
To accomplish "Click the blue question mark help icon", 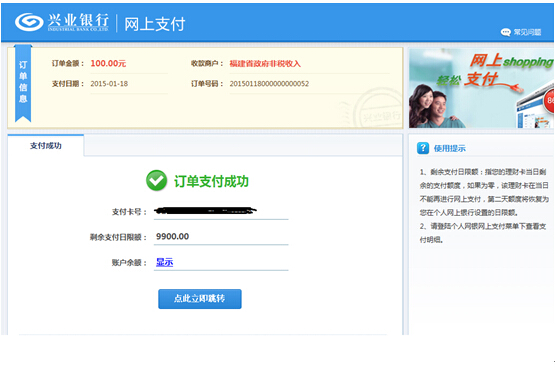I will [x=423, y=148].
